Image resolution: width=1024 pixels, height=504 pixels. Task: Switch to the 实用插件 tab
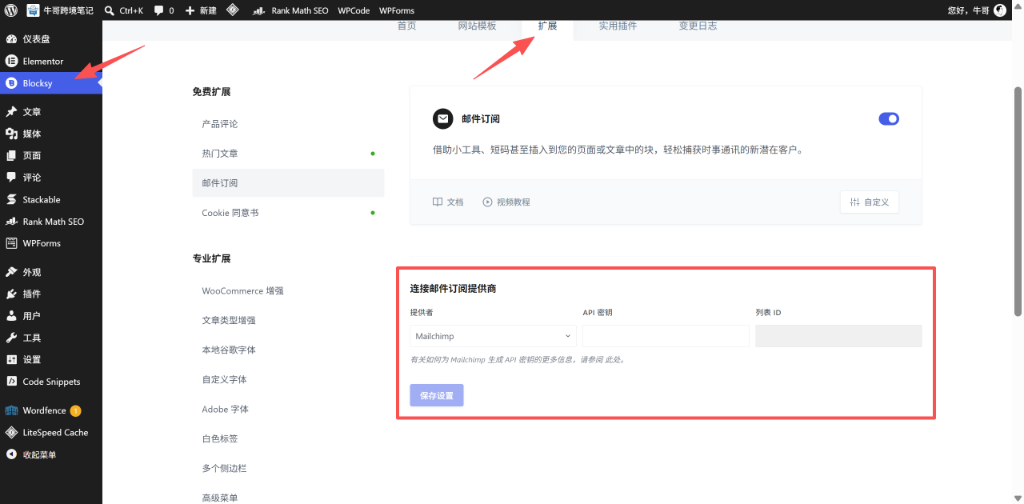[618, 26]
